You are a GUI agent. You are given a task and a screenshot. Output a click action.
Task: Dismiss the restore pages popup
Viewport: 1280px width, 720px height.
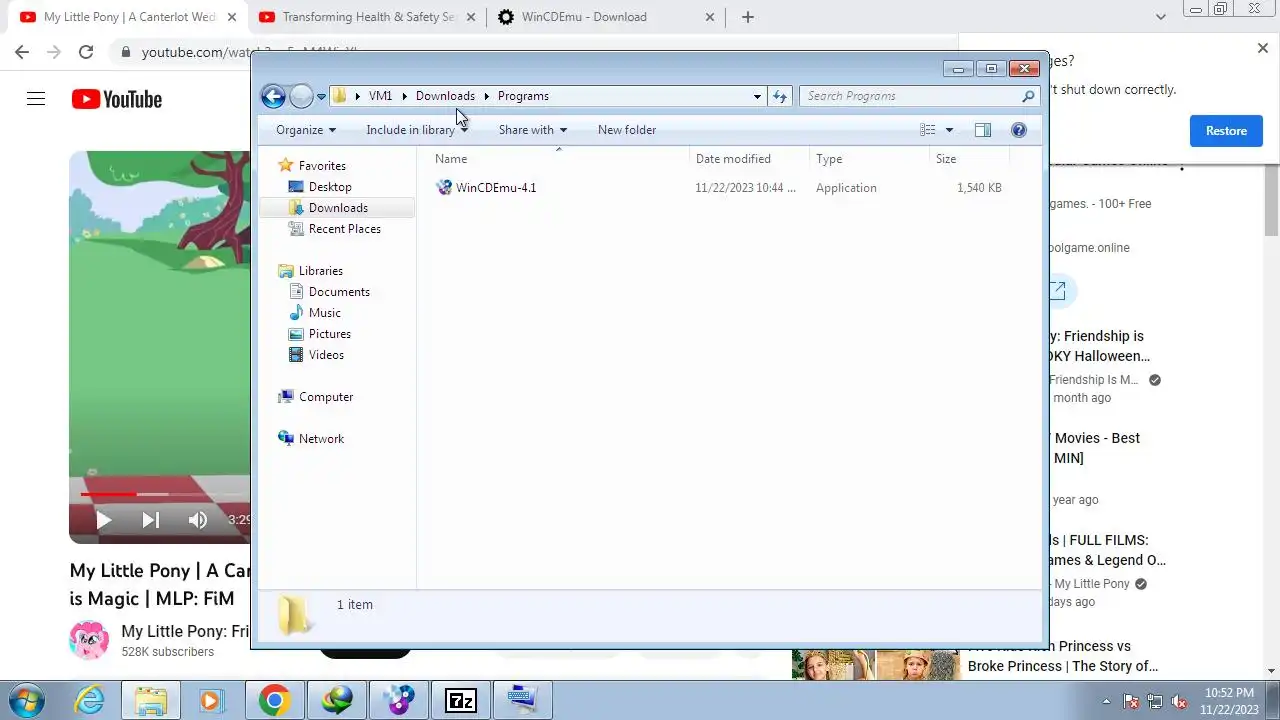point(1262,48)
